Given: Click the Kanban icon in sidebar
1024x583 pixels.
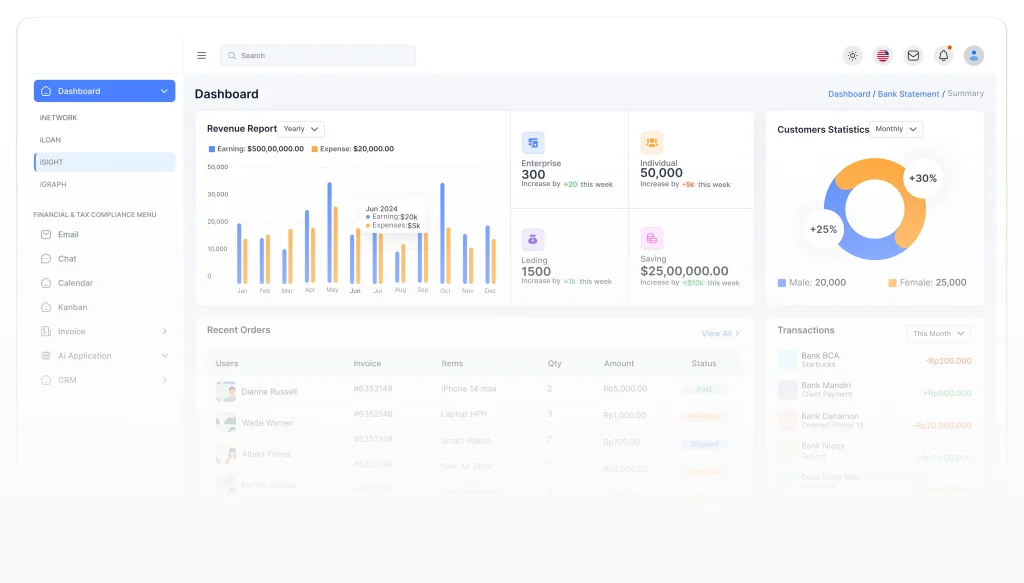Looking at the screenshot, I should pyautogui.click(x=46, y=307).
